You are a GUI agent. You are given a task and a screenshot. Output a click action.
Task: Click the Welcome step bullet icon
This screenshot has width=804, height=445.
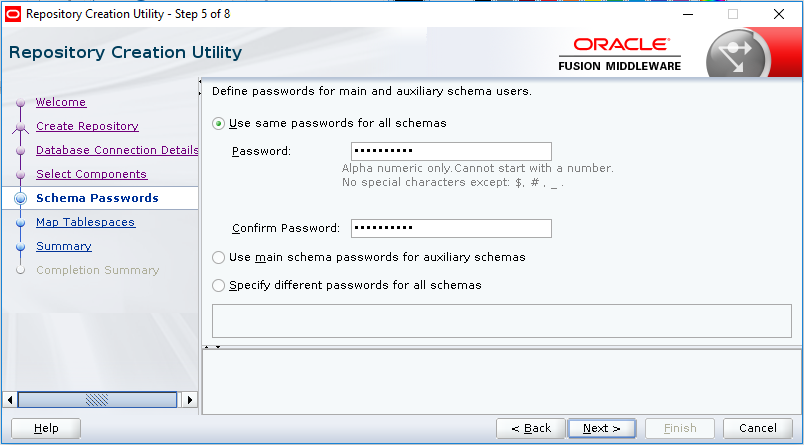pos(20,103)
